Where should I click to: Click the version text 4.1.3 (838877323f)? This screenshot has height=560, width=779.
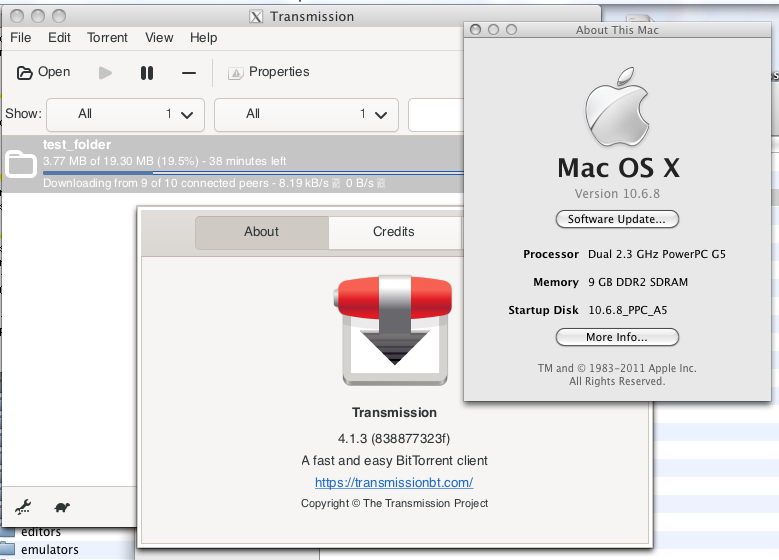click(394, 439)
